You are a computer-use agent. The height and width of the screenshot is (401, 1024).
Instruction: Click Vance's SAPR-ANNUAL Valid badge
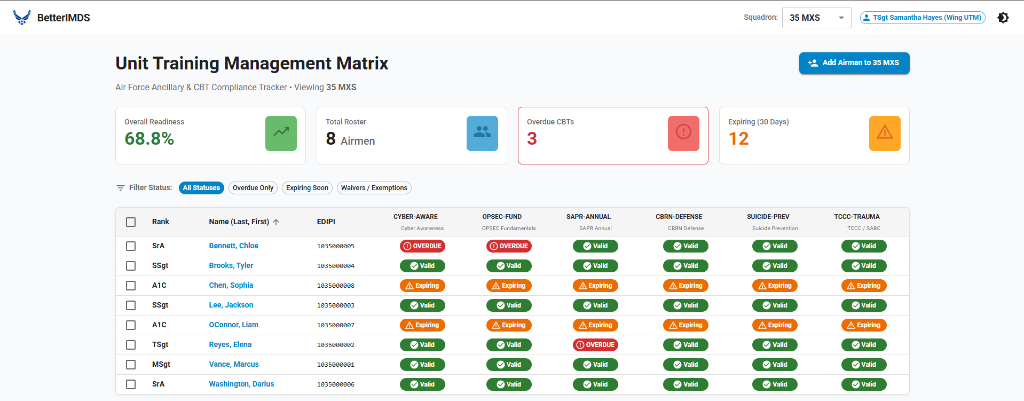(x=596, y=364)
